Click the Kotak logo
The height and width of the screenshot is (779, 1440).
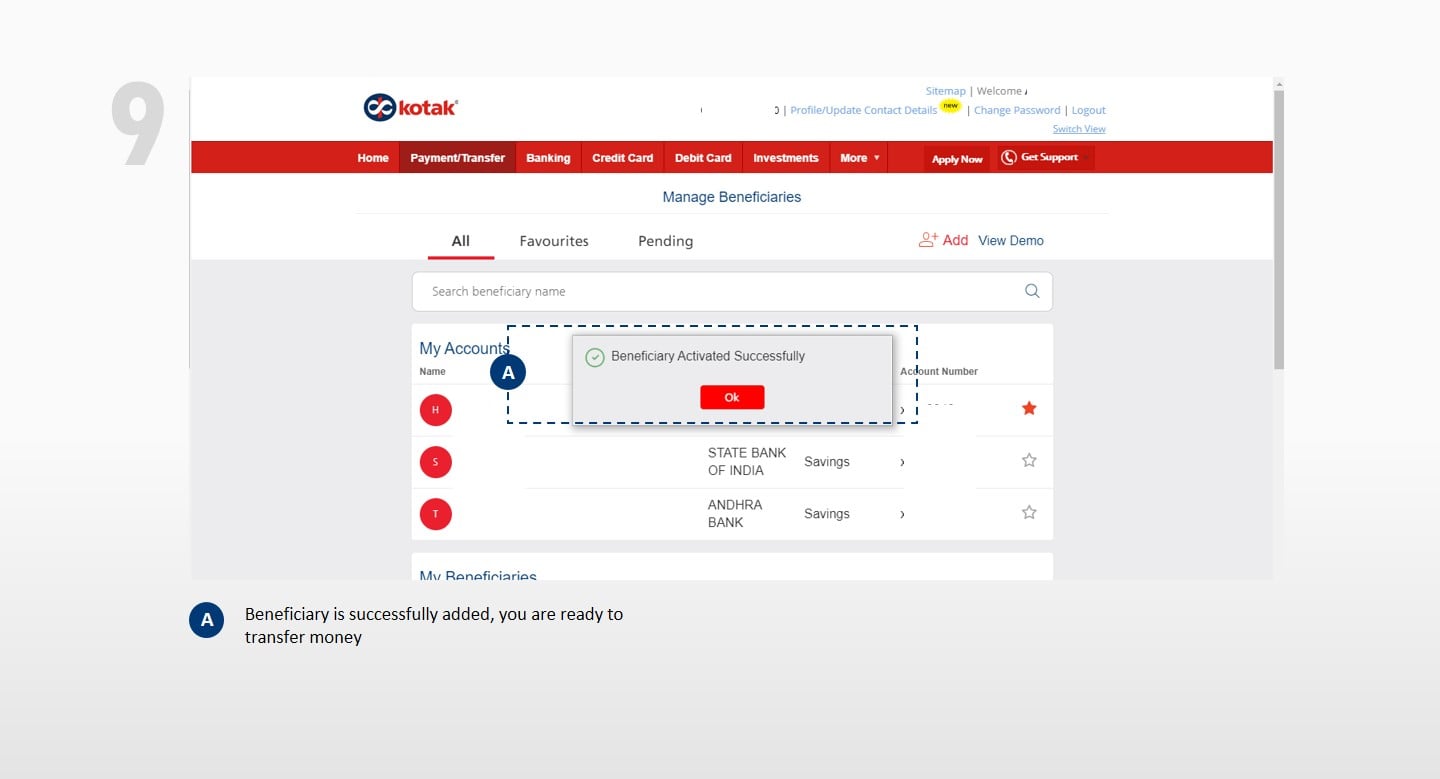[410, 108]
